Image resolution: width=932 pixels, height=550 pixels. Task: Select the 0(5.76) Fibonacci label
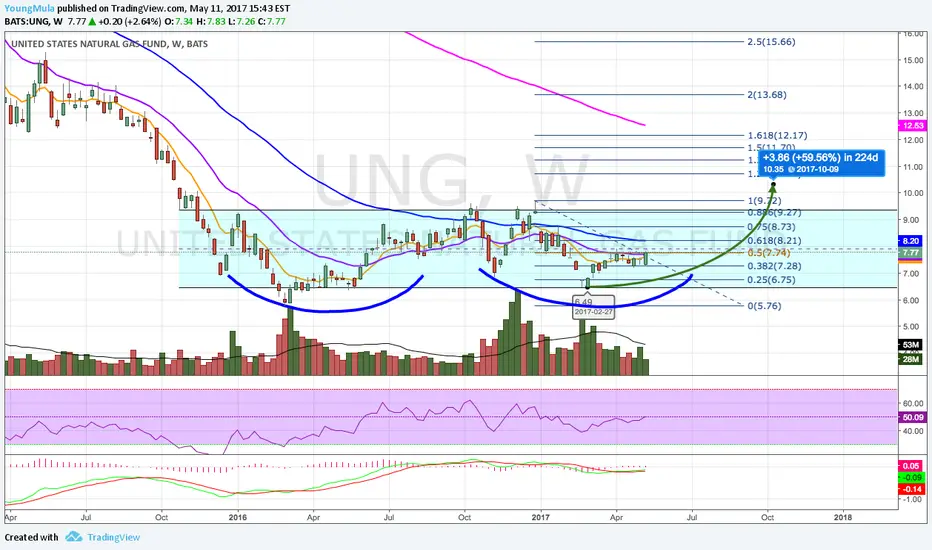pos(764,306)
